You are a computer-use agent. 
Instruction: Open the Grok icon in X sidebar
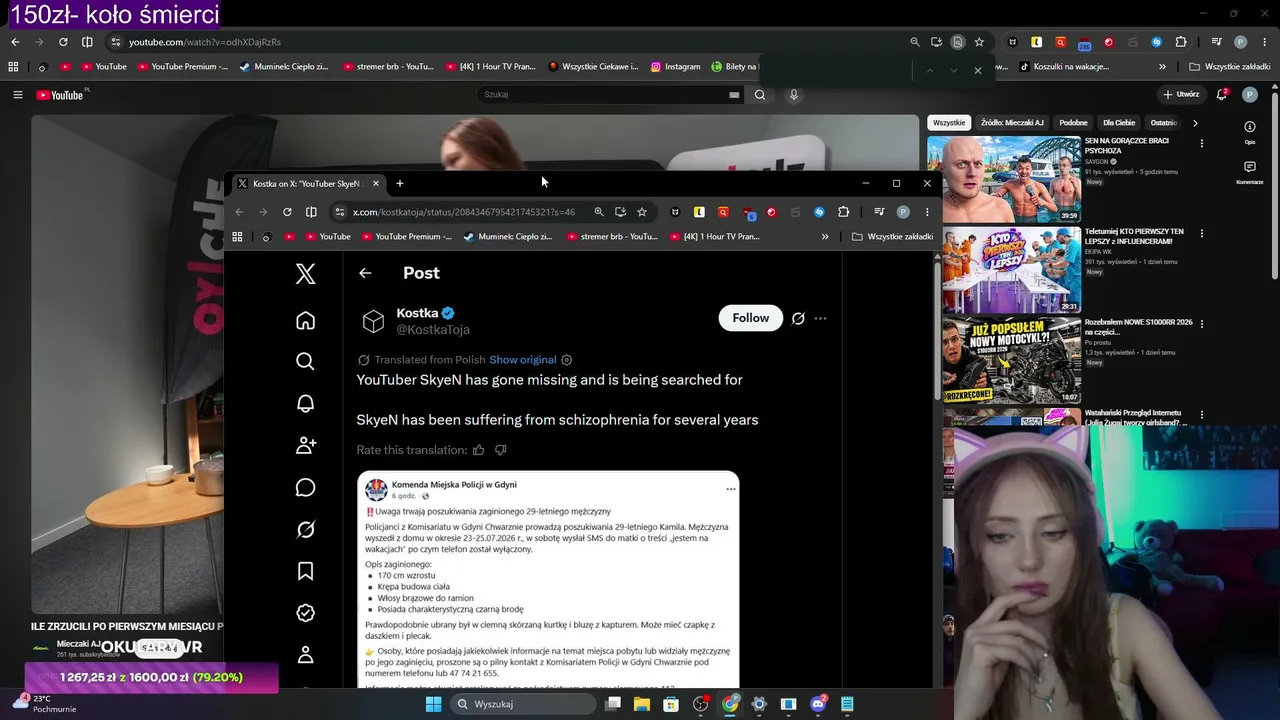click(306, 529)
